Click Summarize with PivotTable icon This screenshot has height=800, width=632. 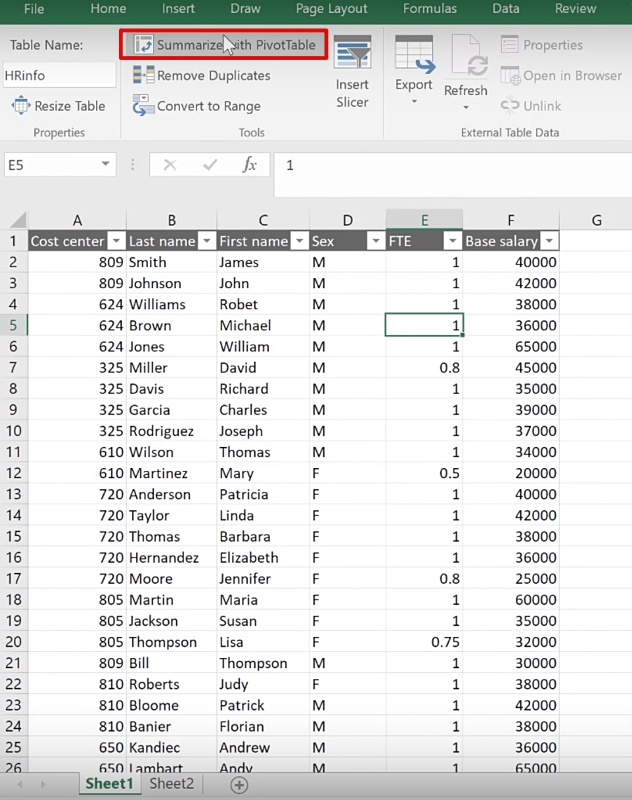point(144,45)
